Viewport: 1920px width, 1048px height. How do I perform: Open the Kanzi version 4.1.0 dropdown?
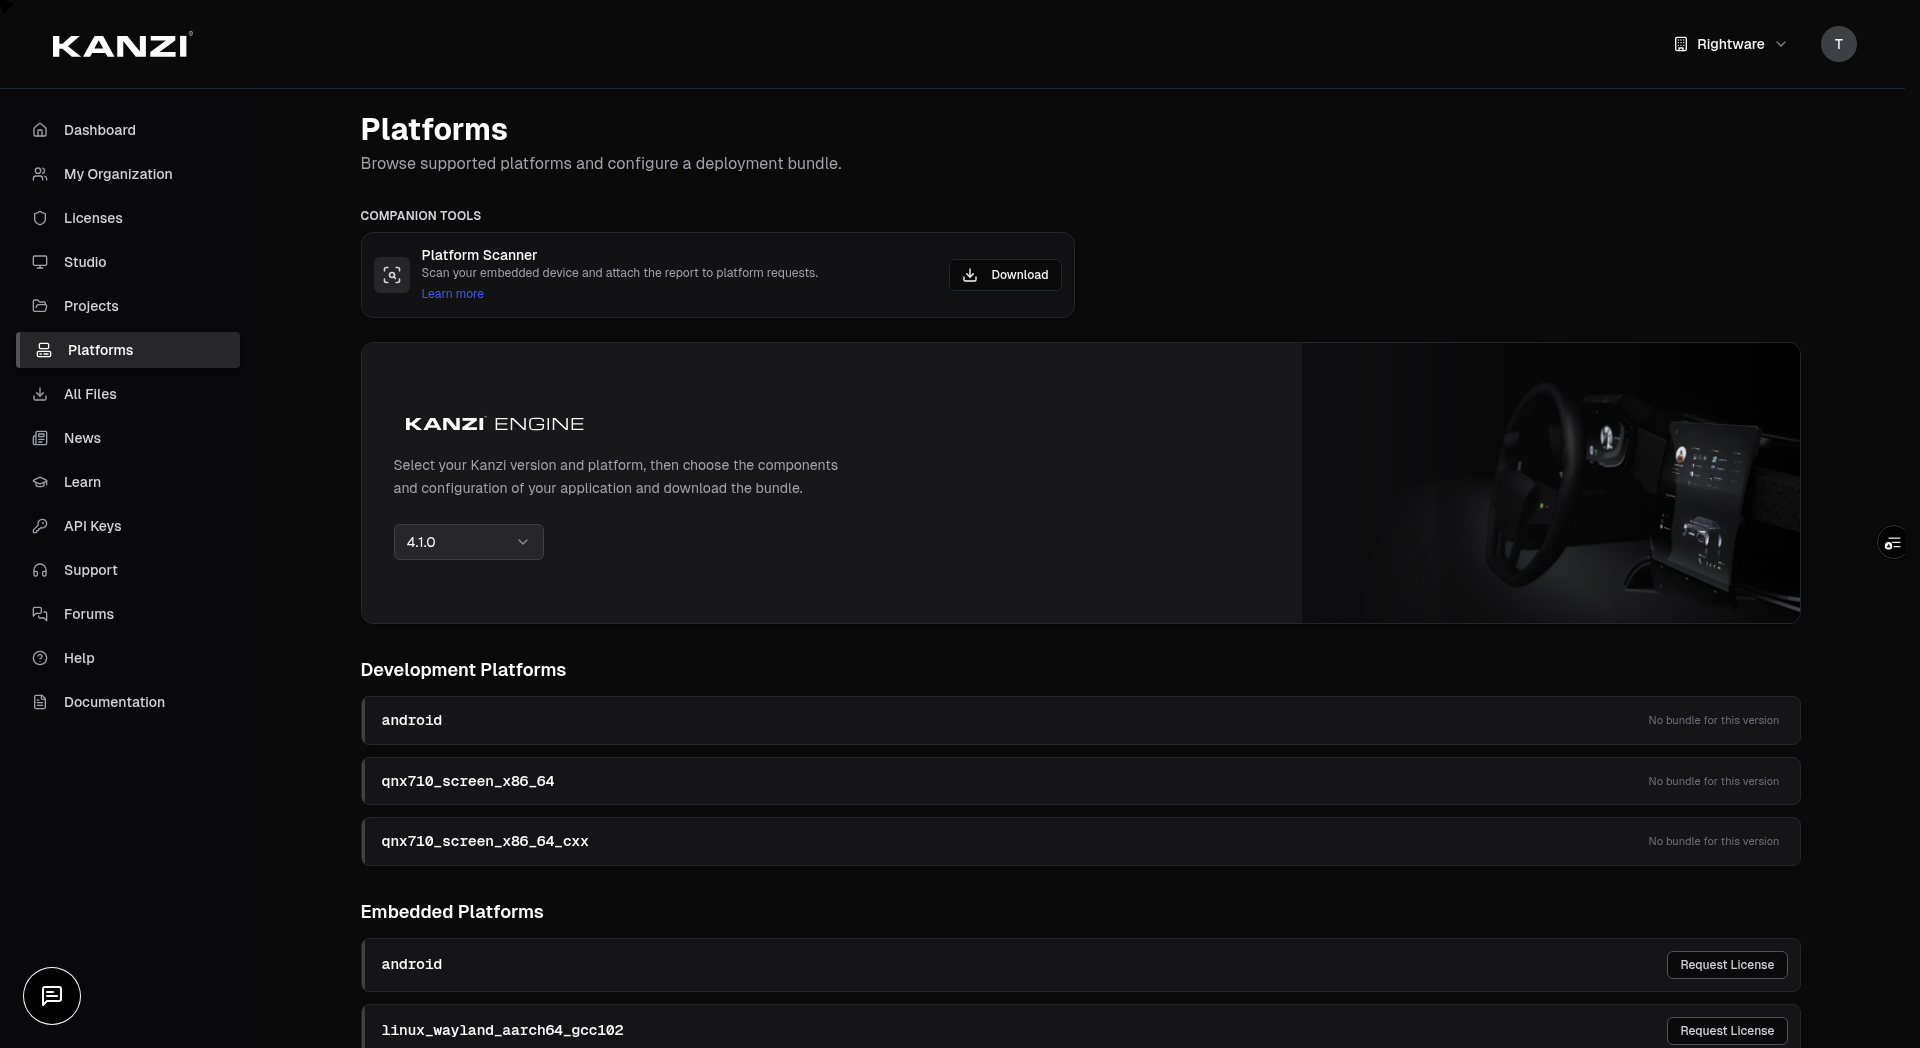click(468, 542)
